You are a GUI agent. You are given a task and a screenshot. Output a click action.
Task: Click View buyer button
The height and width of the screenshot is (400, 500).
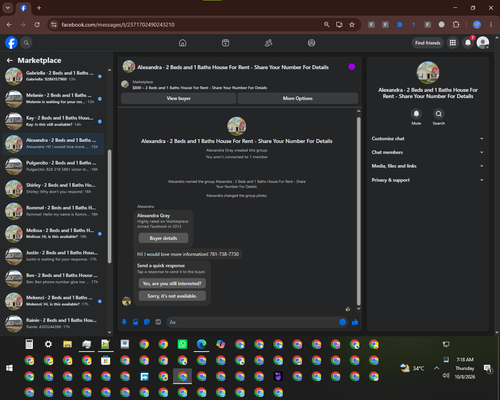(x=179, y=98)
